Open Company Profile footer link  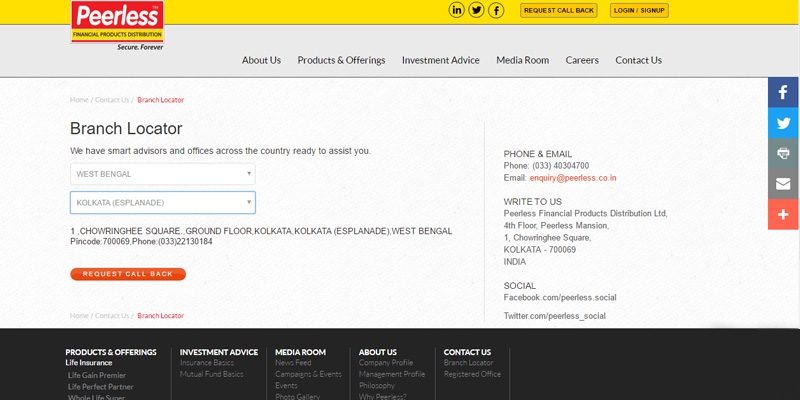click(386, 363)
